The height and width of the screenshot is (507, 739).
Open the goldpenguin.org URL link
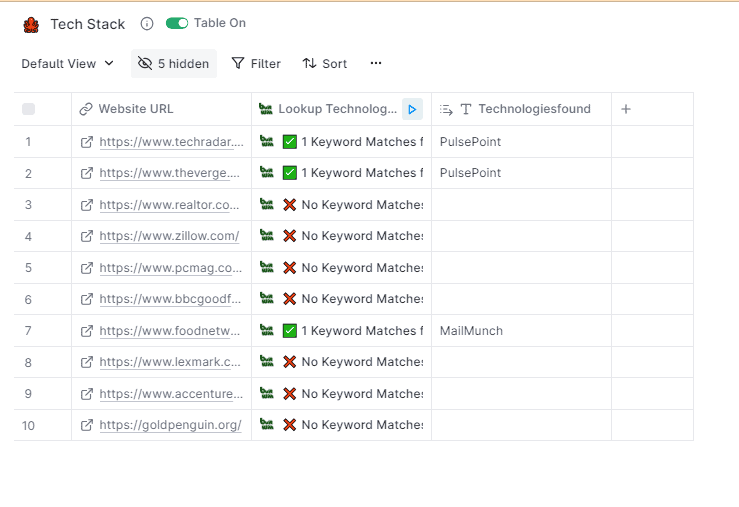click(171, 425)
